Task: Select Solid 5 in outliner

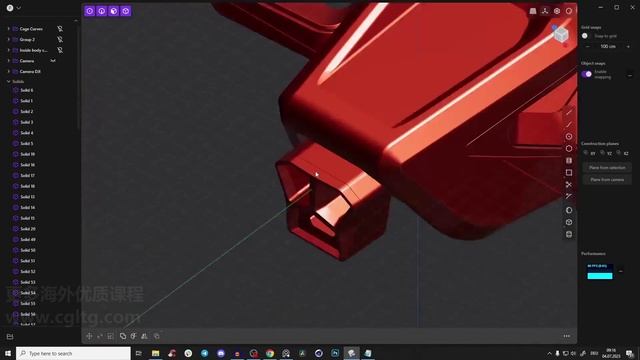Action: pyautogui.click(x=27, y=143)
